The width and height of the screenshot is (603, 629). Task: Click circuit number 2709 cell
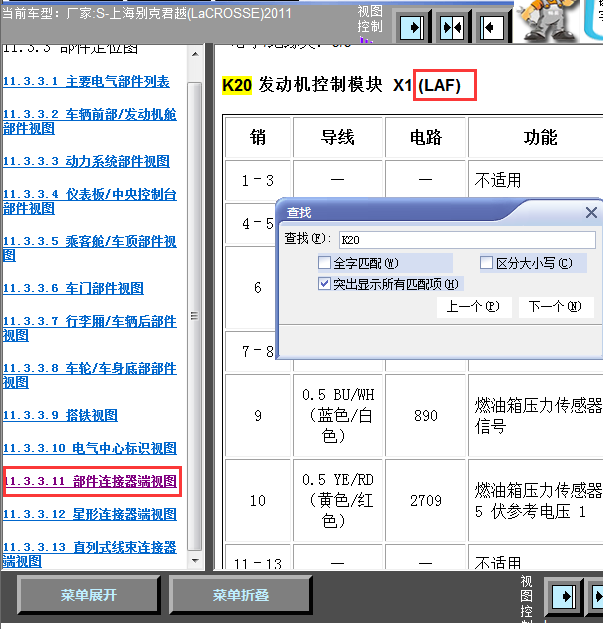pyautogui.click(x=426, y=501)
